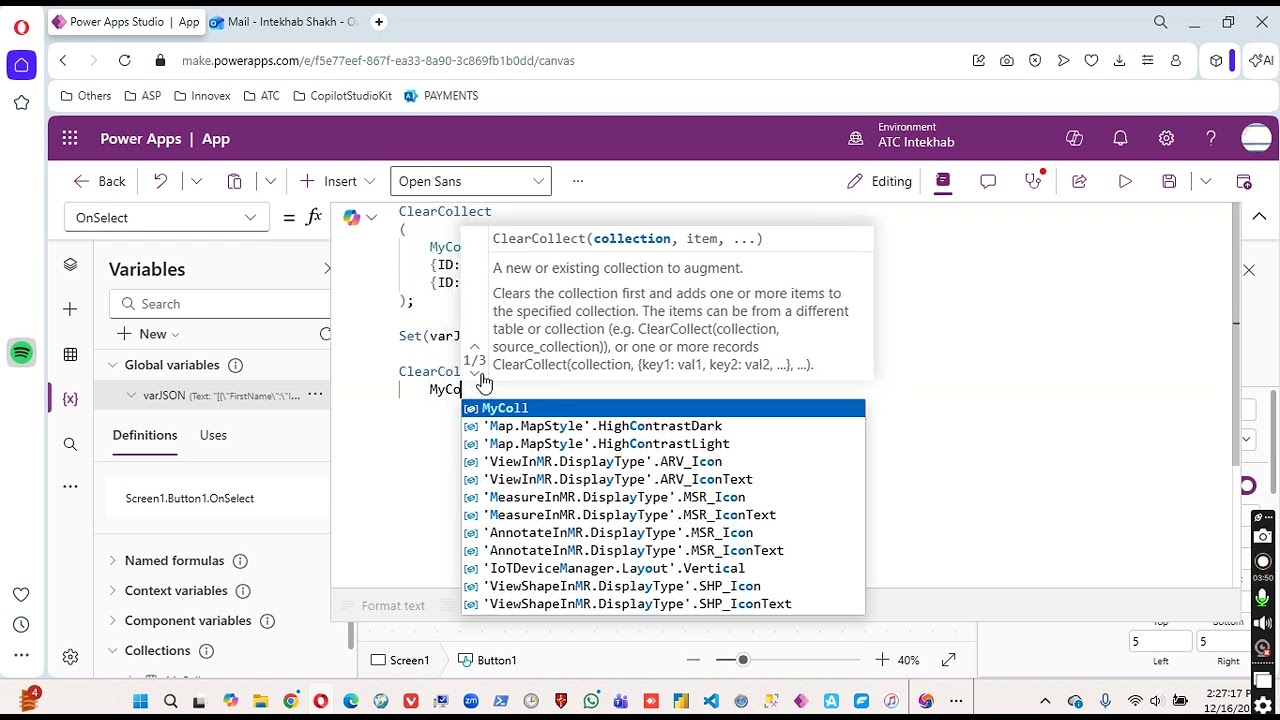1280x720 pixels.
Task: Open the sidebar Settings gear at bottom
Action: coord(70,657)
